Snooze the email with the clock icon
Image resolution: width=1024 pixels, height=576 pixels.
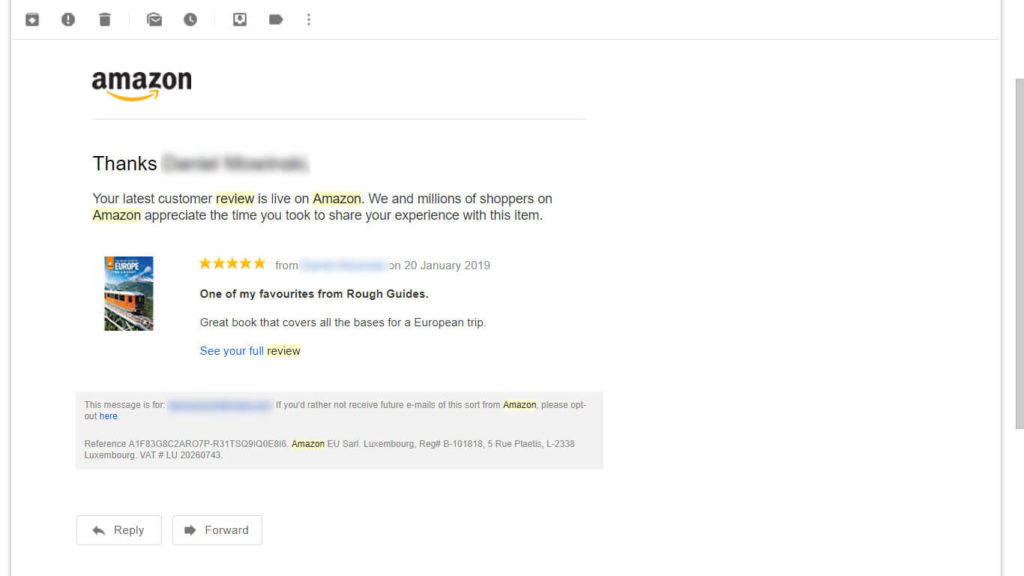pos(190,20)
